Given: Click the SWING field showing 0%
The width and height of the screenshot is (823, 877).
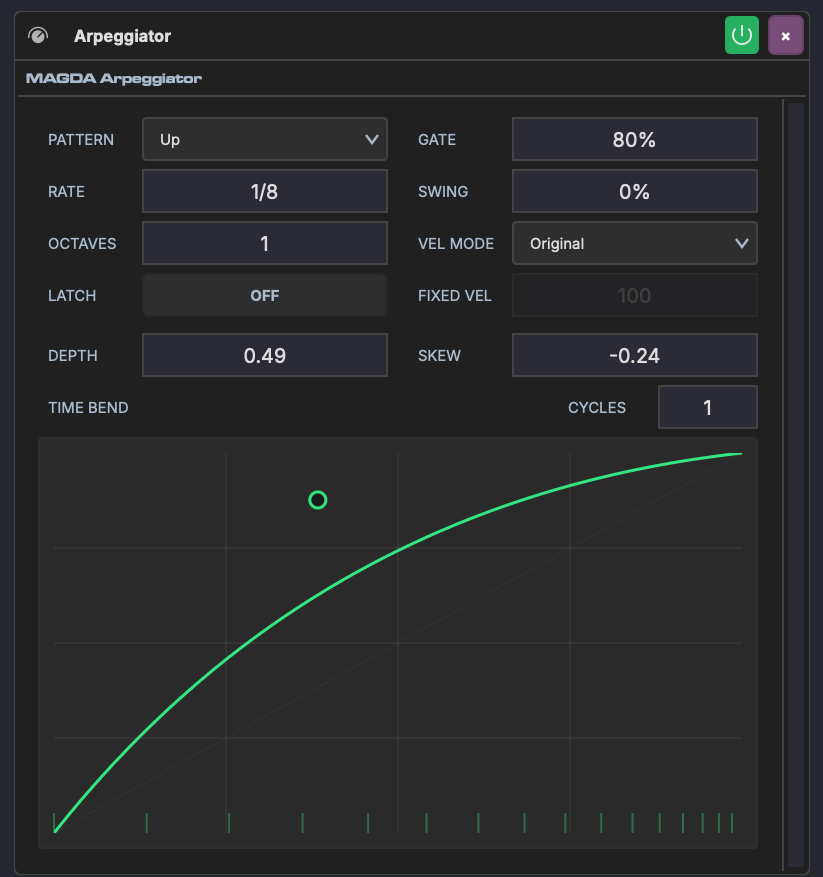Looking at the screenshot, I should click(x=634, y=191).
